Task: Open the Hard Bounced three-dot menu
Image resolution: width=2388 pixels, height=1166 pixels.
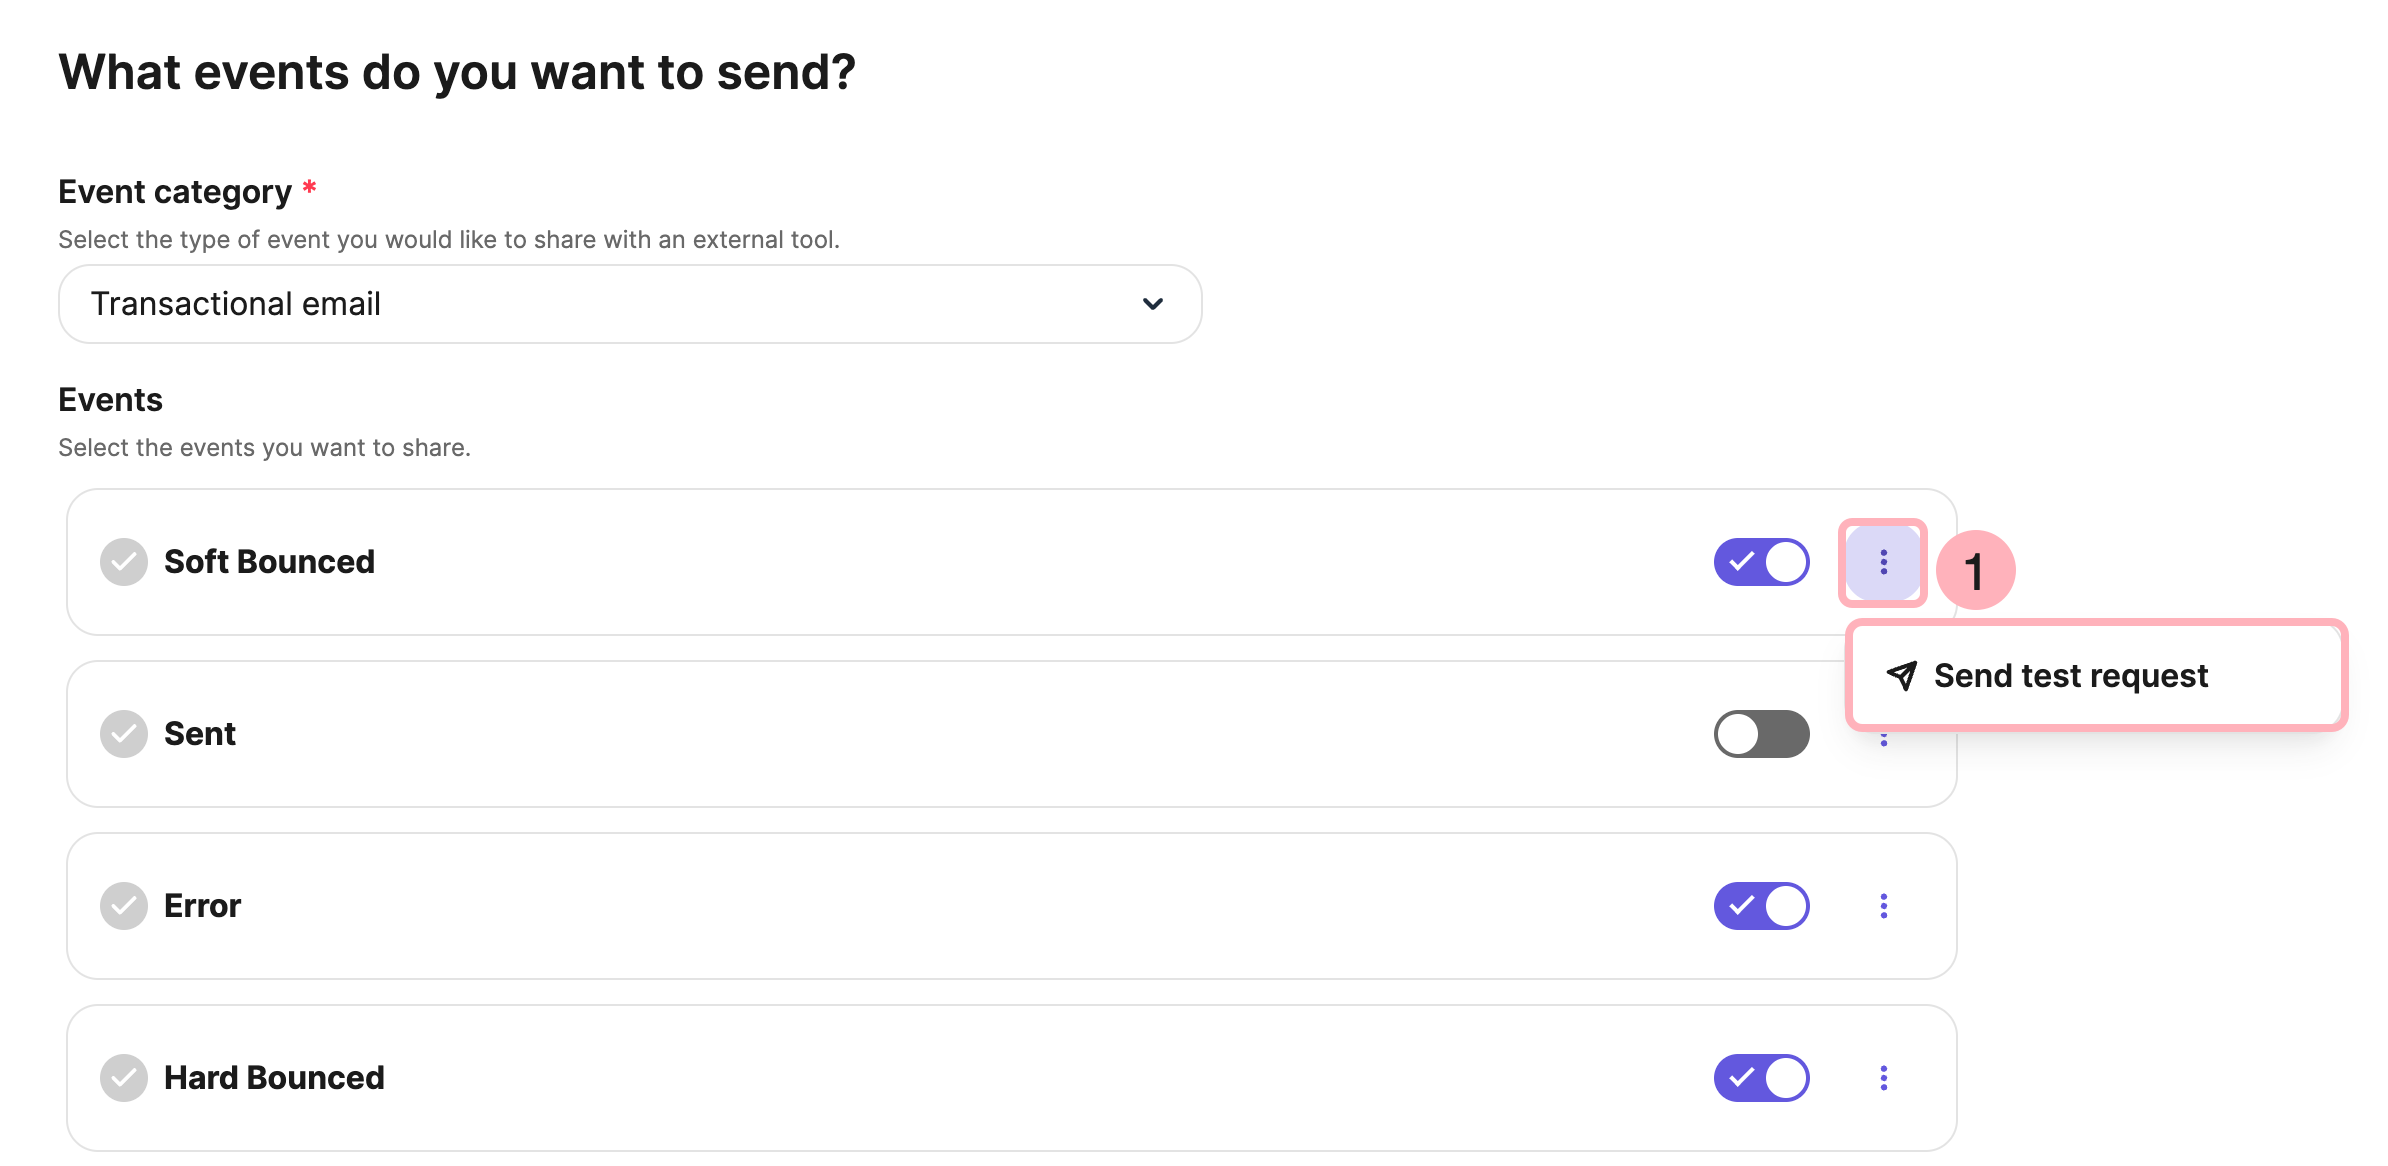Action: [1883, 1077]
